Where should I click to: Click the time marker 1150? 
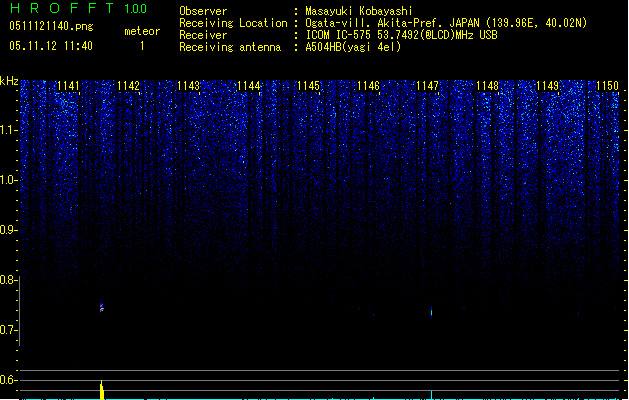[x=607, y=86]
